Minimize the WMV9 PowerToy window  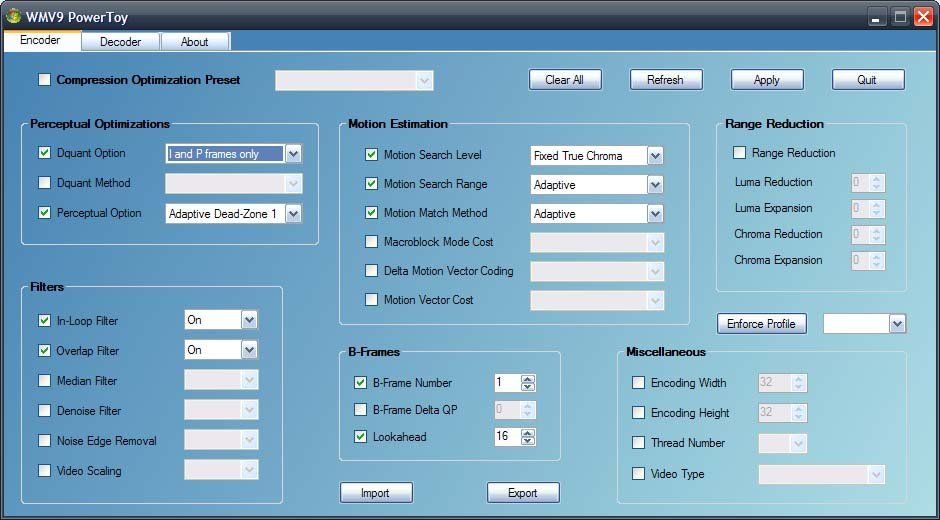[x=877, y=17]
